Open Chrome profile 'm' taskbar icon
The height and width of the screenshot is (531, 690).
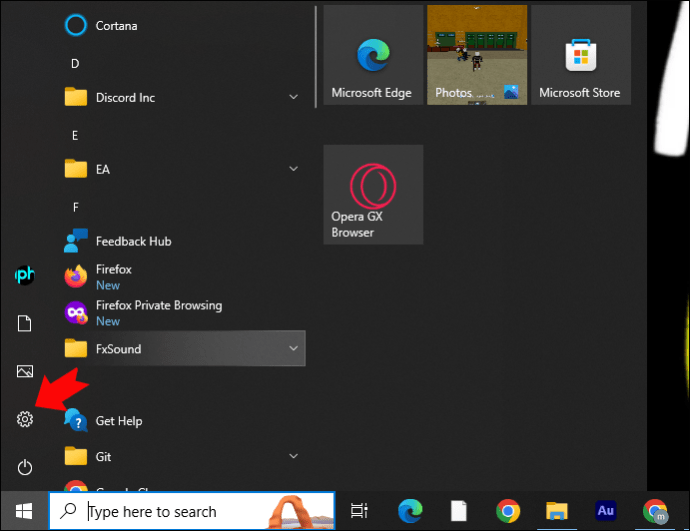pyautogui.click(x=655, y=511)
